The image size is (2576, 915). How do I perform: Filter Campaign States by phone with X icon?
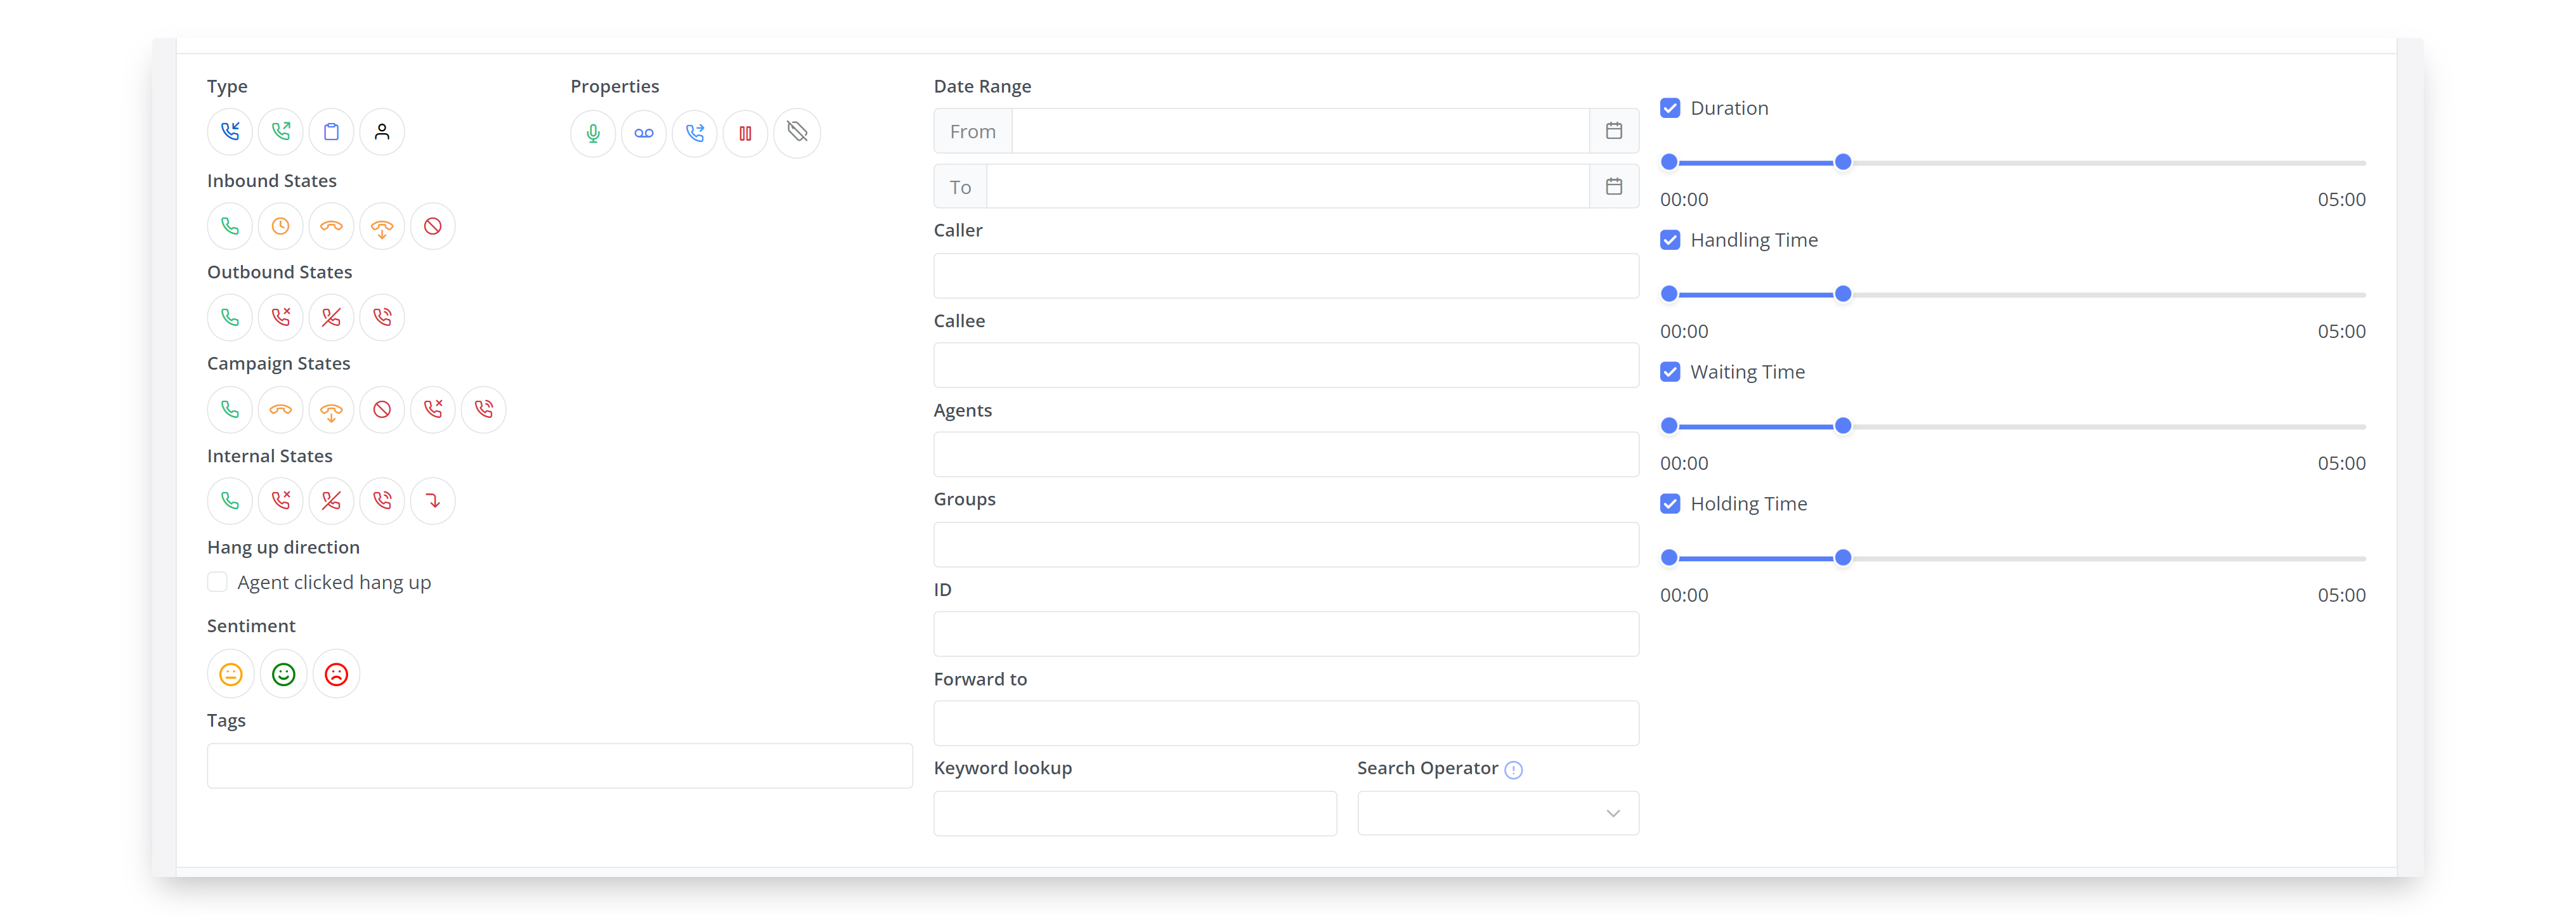pos(433,410)
